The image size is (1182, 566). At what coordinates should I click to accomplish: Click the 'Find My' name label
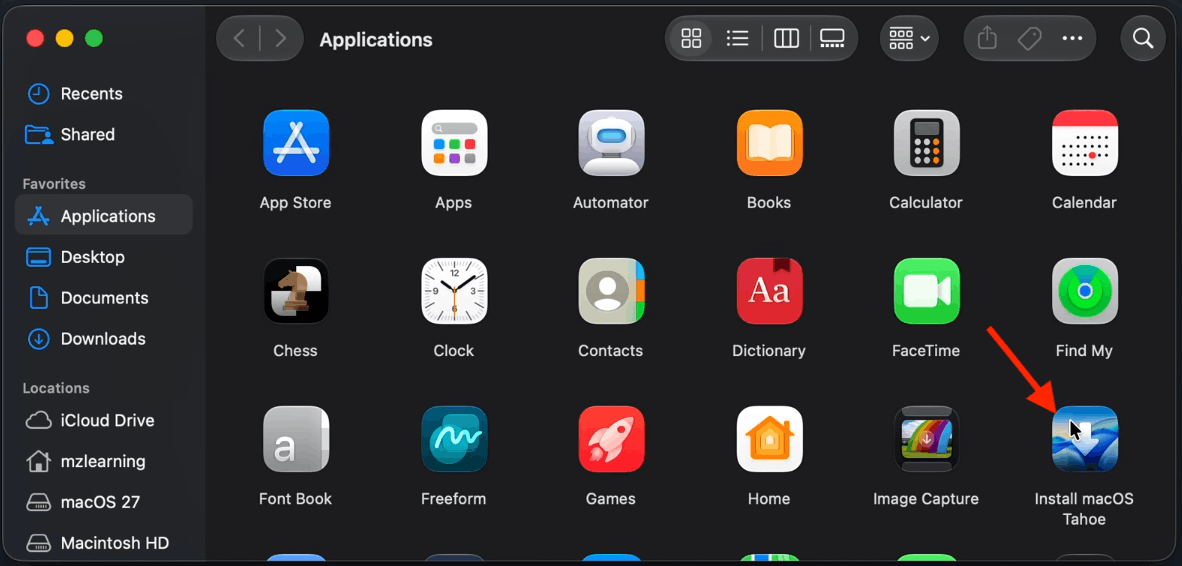[1084, 350]
